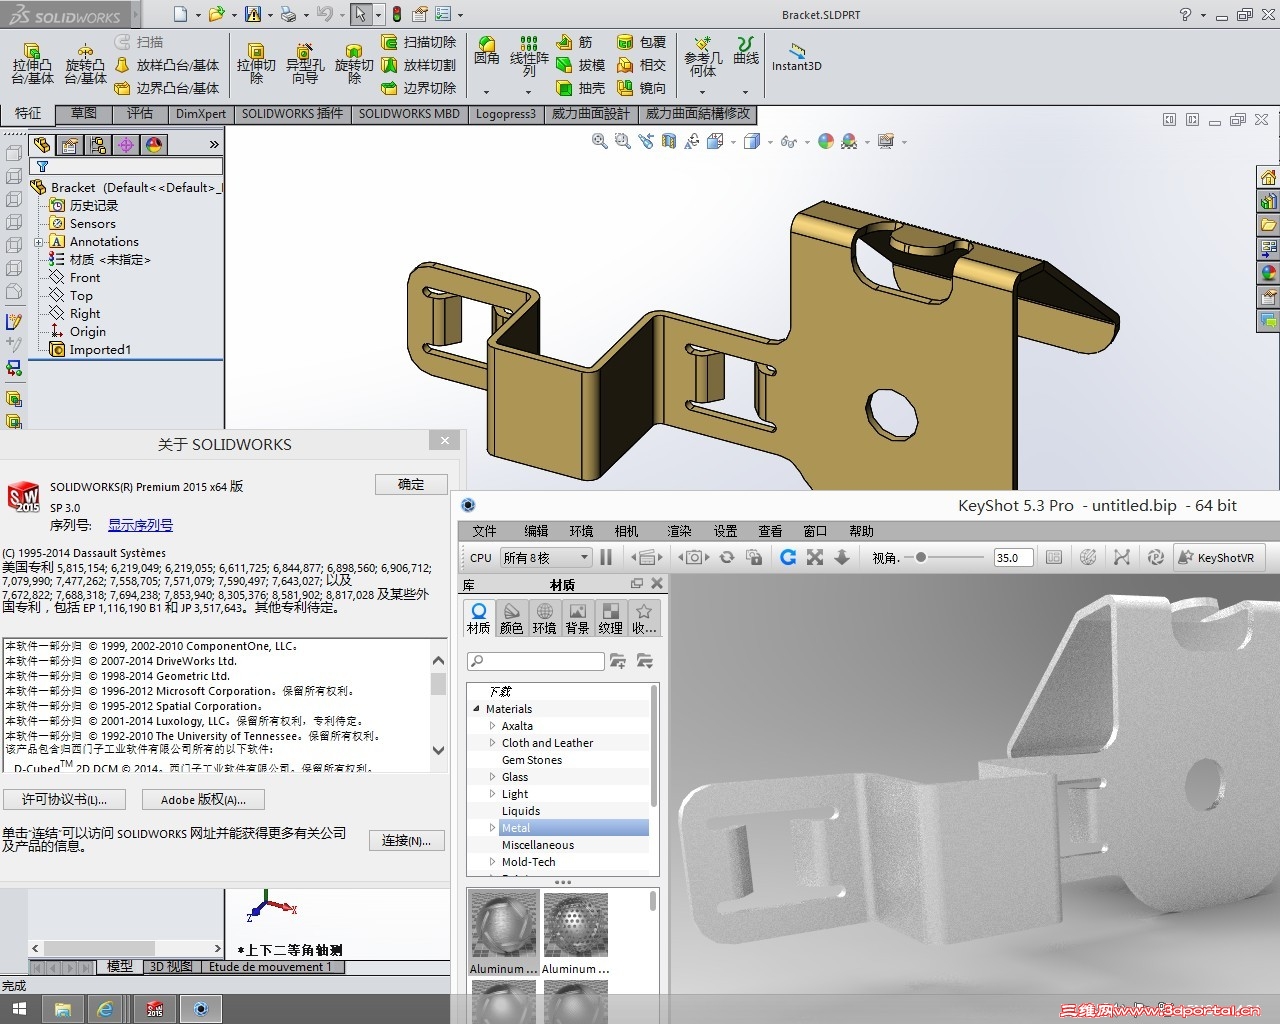This screenshot has width=1280, height=1024.
Task: Click the Adobe 版权 button
Action: tap(203, 799)
